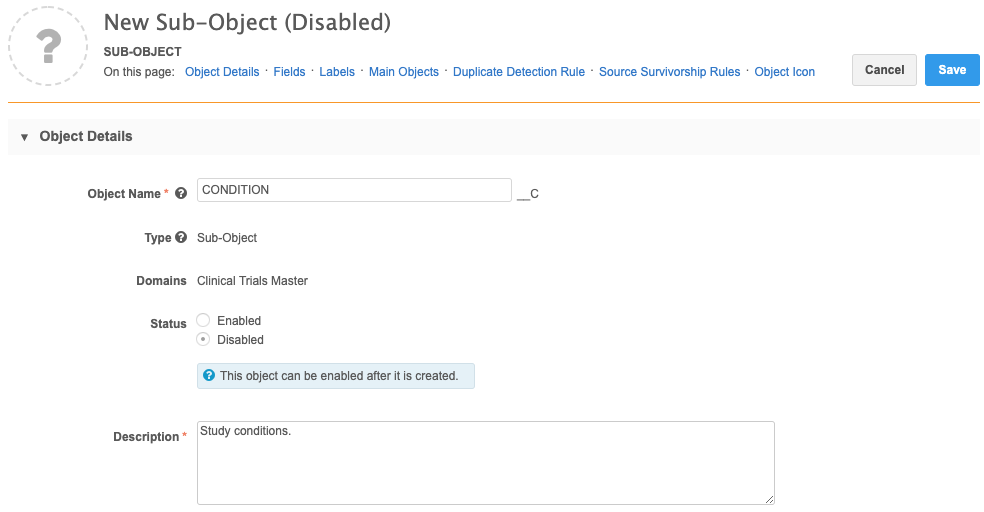Go to Source Survivorship Rules link

[670, 72]
